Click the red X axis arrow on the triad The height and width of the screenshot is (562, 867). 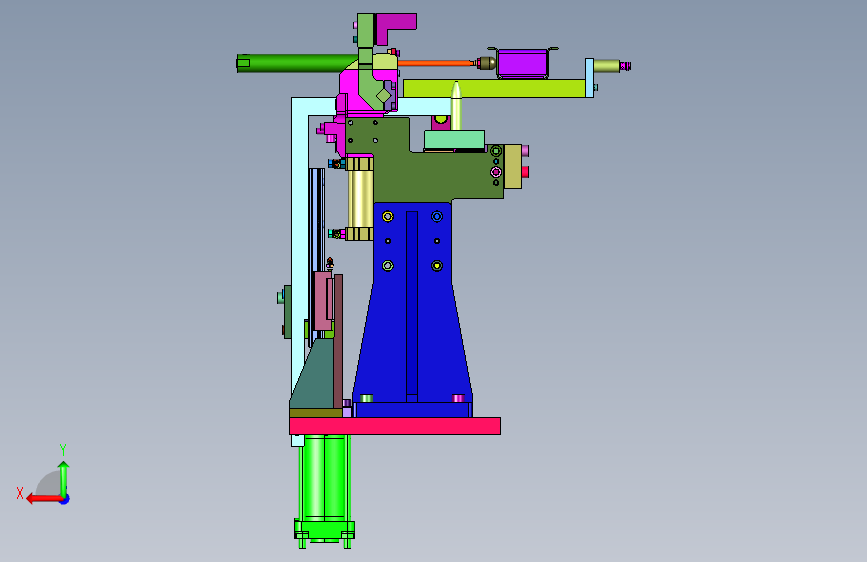(x=43, y=499)
